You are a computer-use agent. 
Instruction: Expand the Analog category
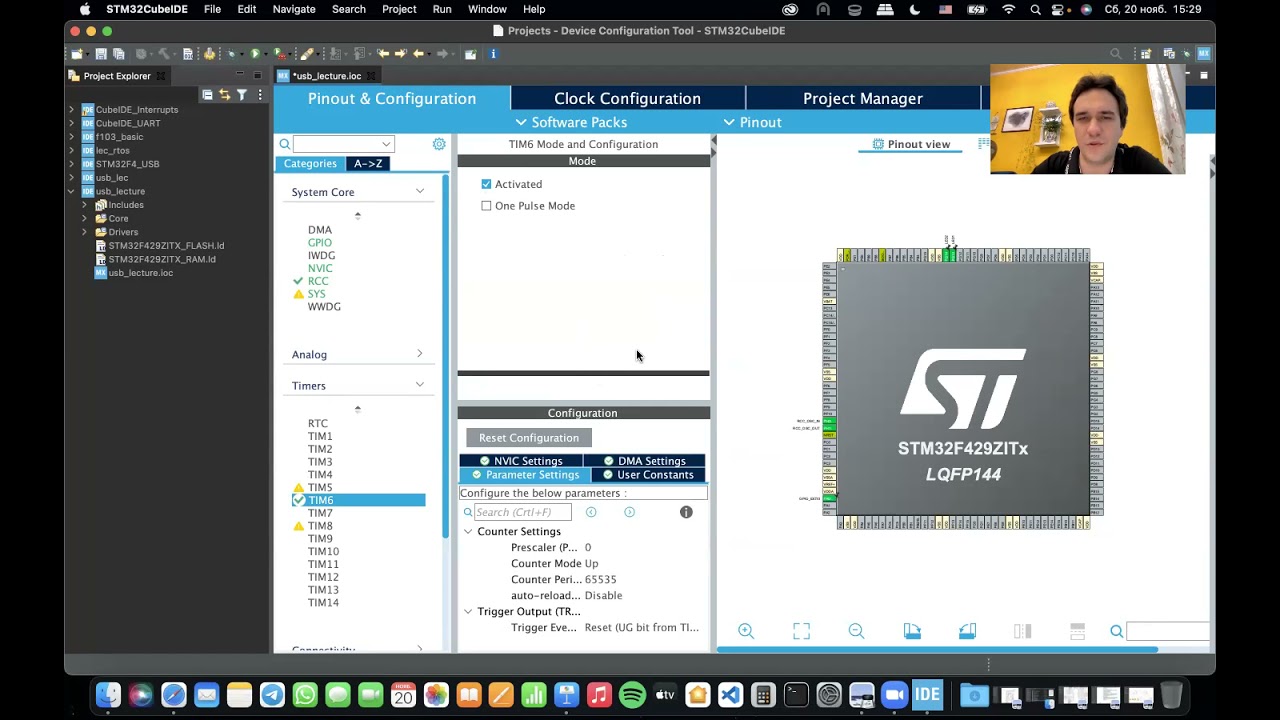click(x=419, y=354)
